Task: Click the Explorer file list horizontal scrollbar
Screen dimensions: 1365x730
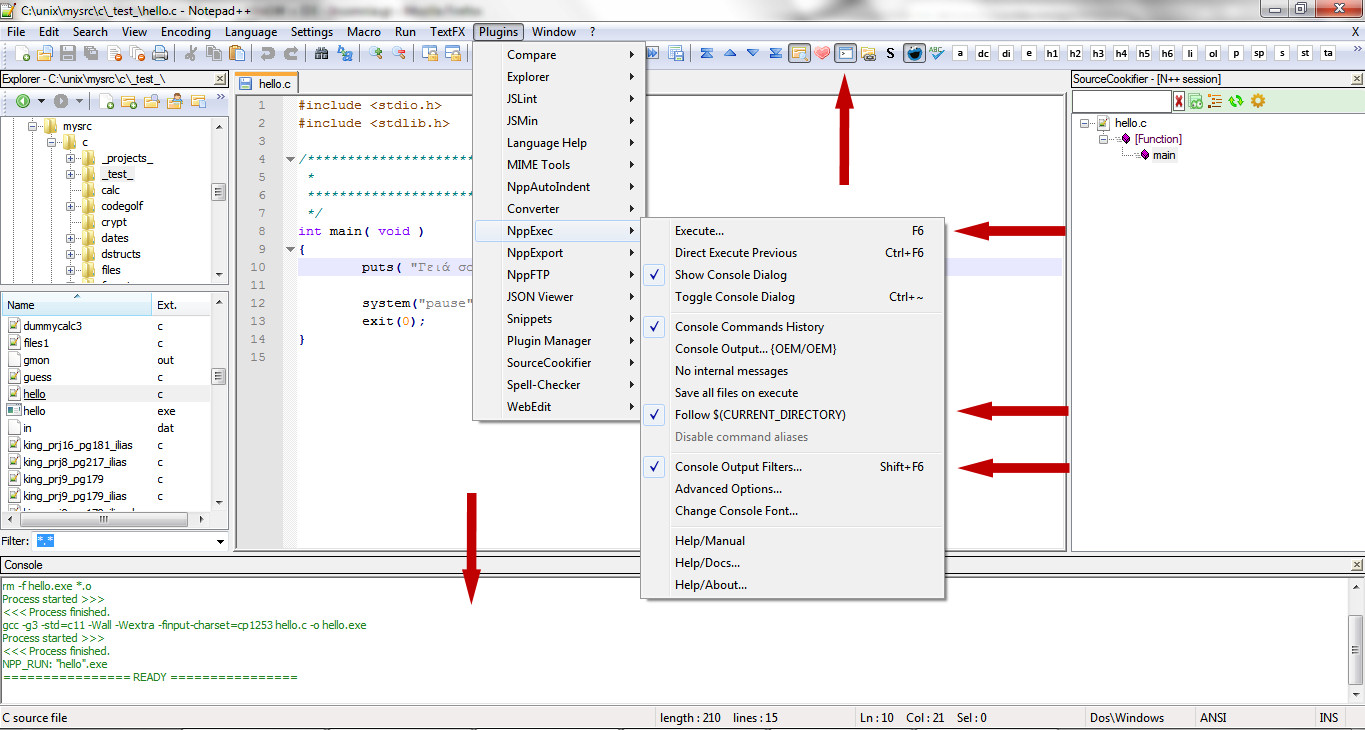Action: 107,519
